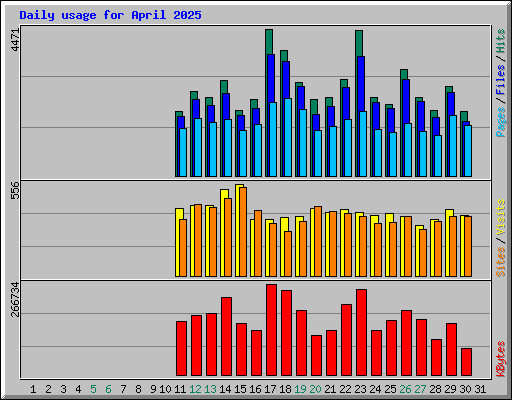512x400 pixels.
Task: Select the green hits bar for day 23
Action: click(x=359, y=43)
